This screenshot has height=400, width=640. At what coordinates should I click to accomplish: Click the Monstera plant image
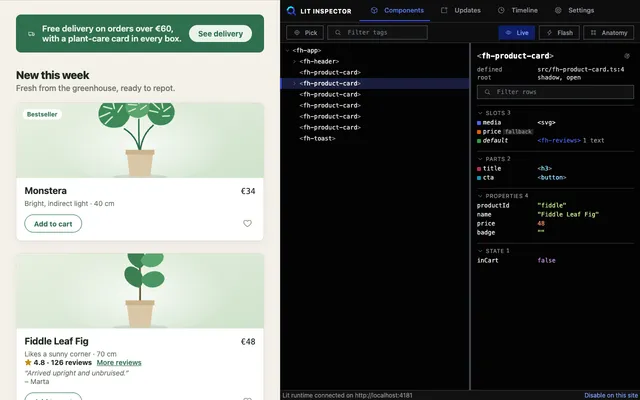coord(140,140)
